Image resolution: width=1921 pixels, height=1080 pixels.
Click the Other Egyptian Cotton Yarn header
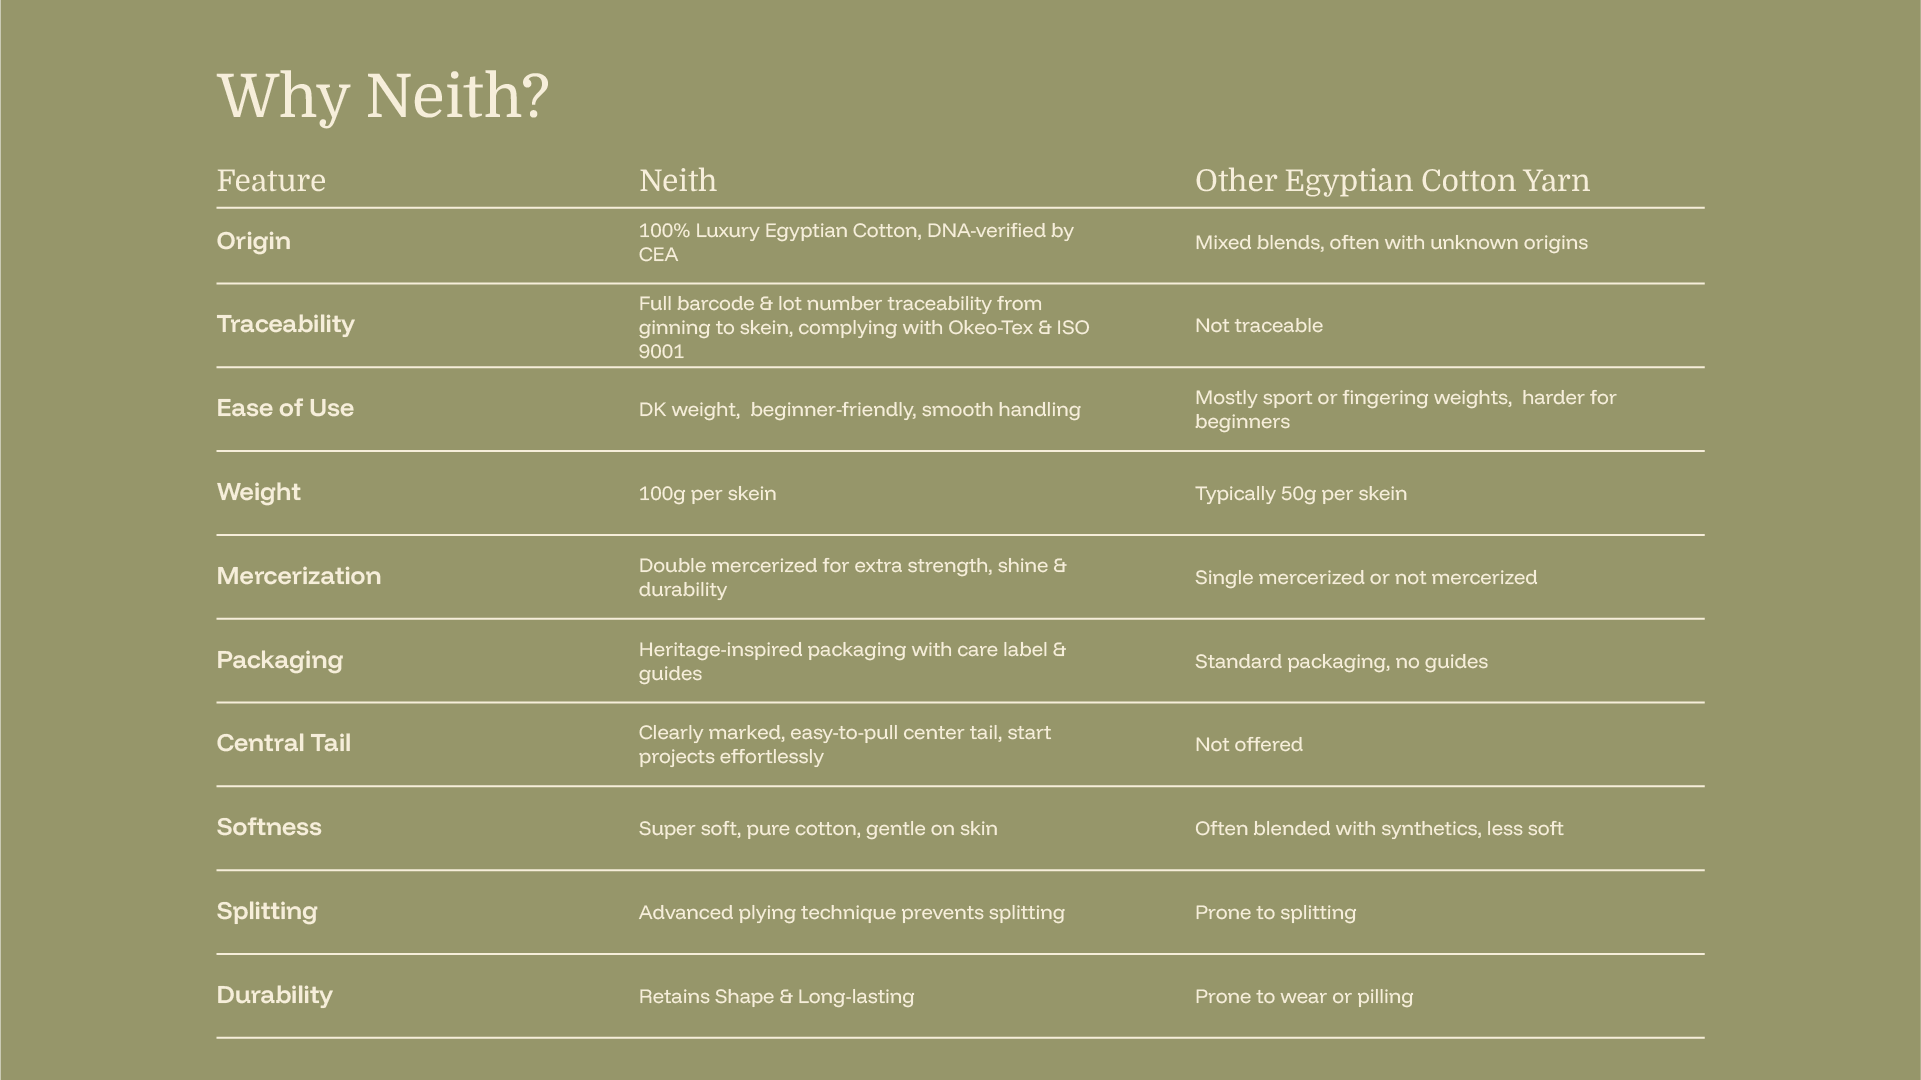[x=1391, y=181]
